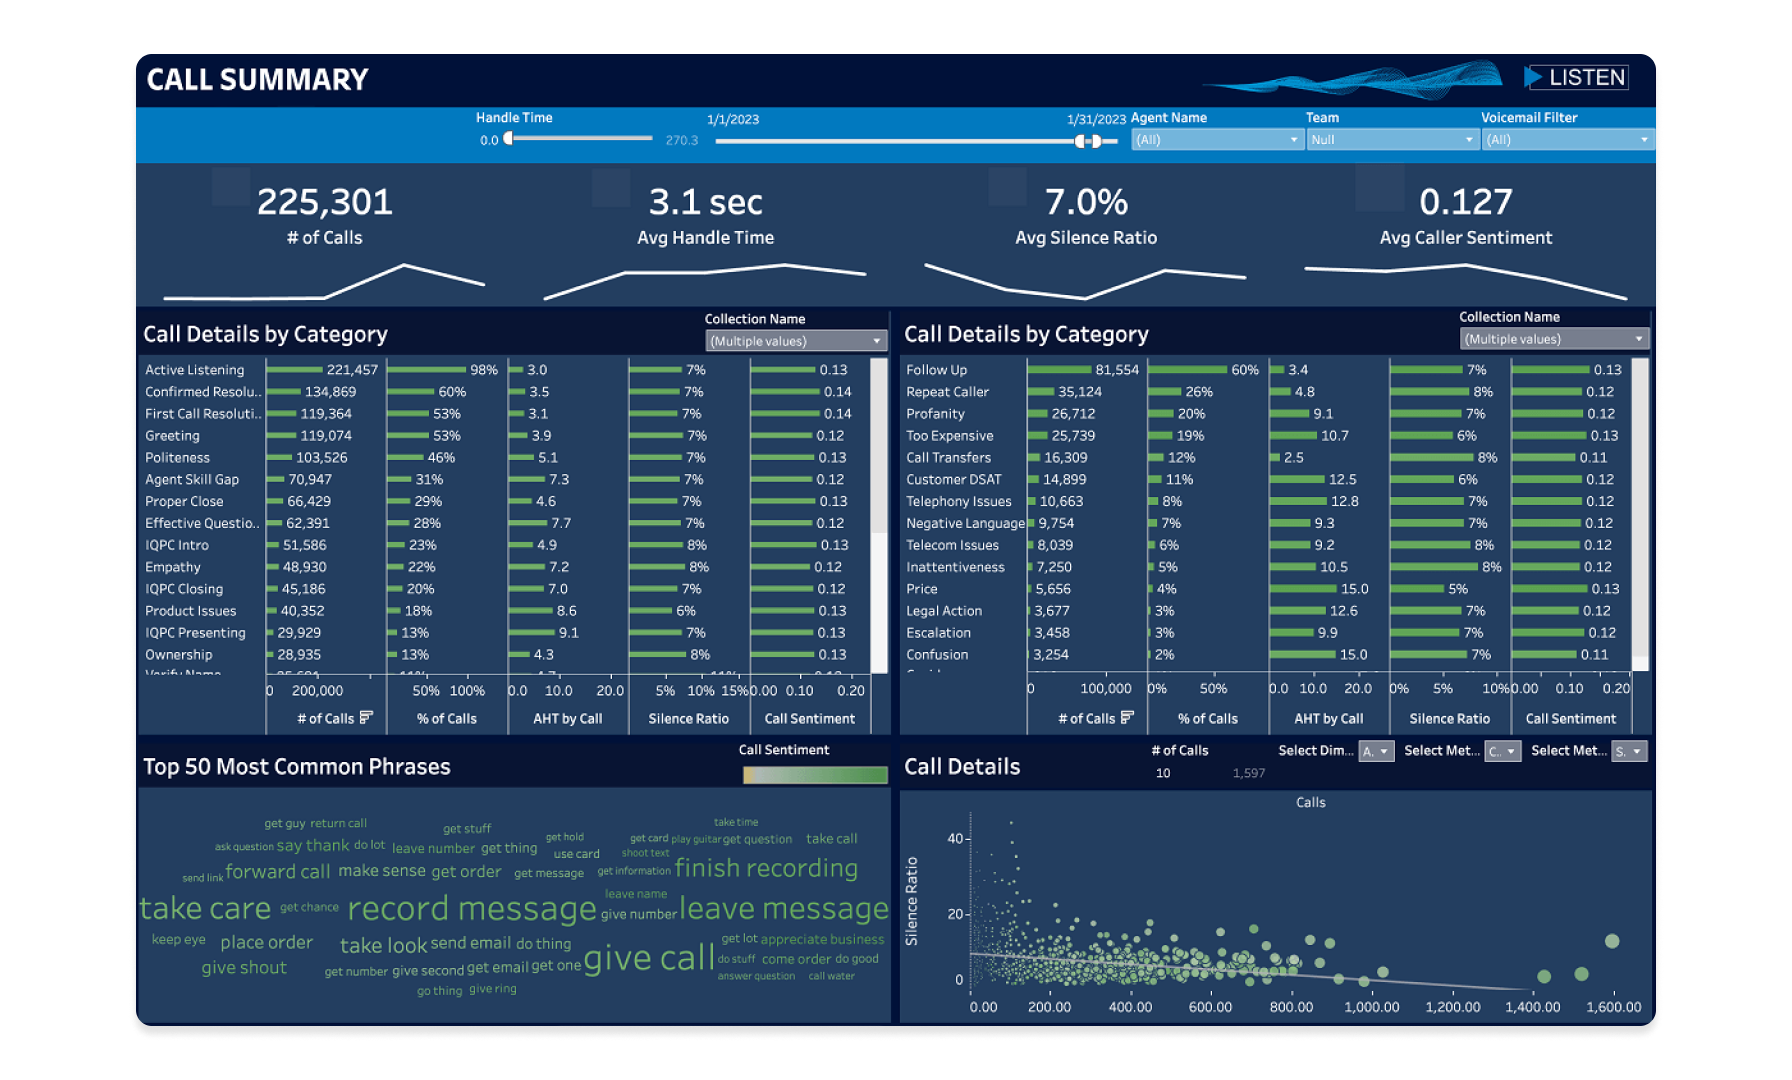Select the Product Issues row
This screenshot has width=1792, height=1080.
(505, 611)
